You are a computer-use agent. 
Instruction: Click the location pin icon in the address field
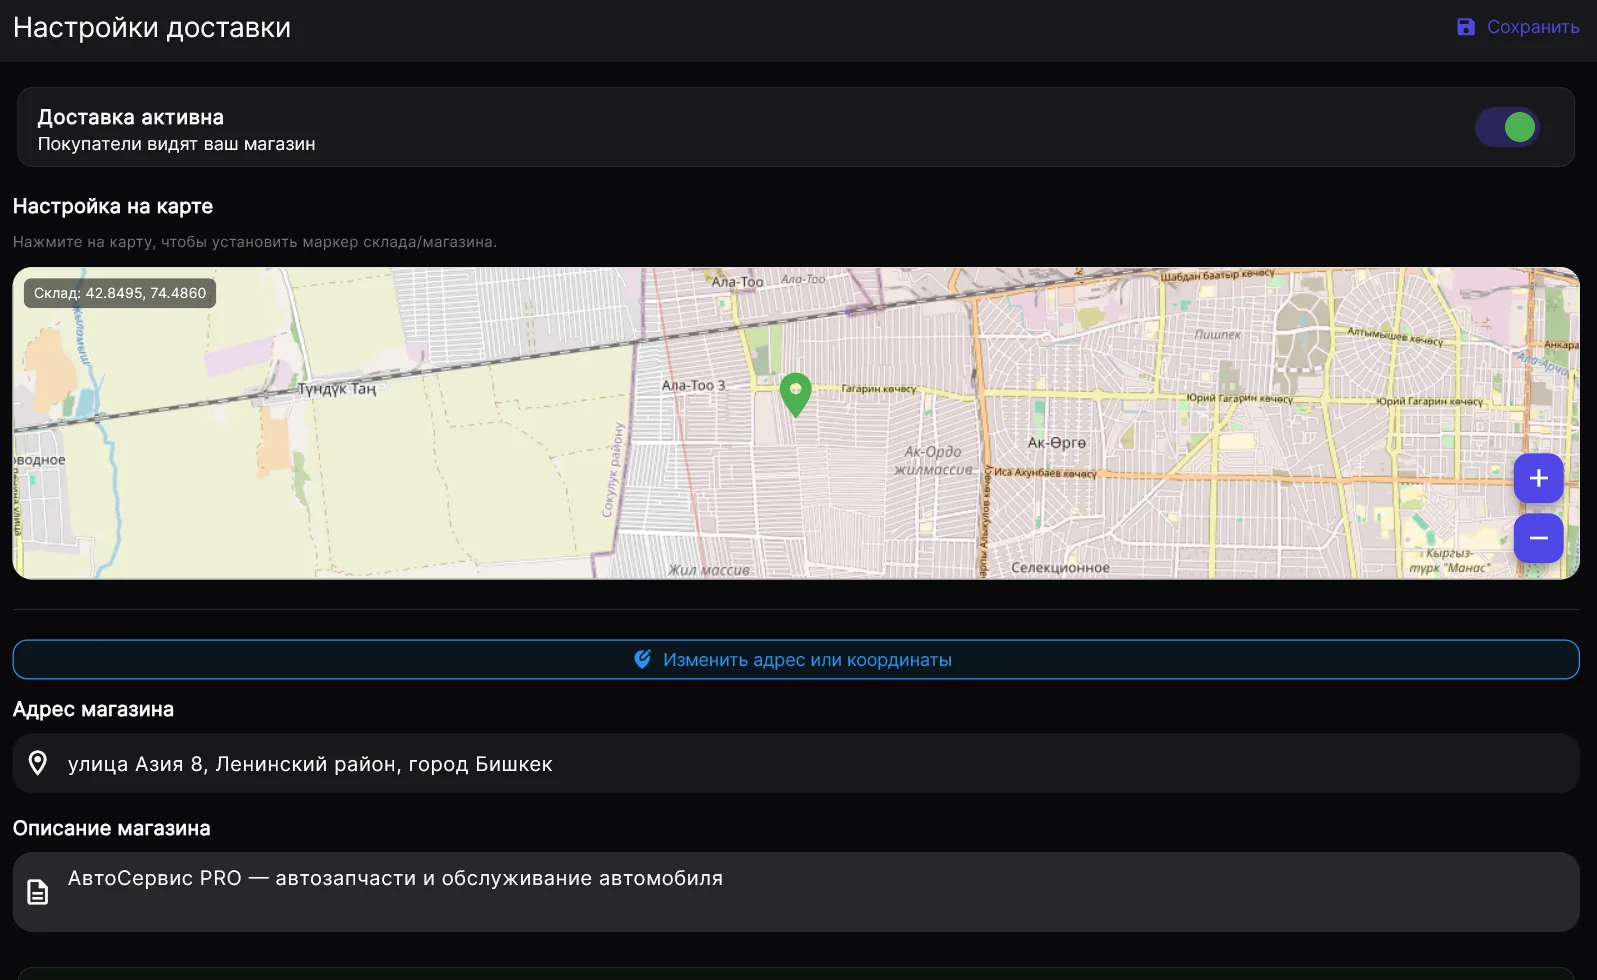coord(38,763)
